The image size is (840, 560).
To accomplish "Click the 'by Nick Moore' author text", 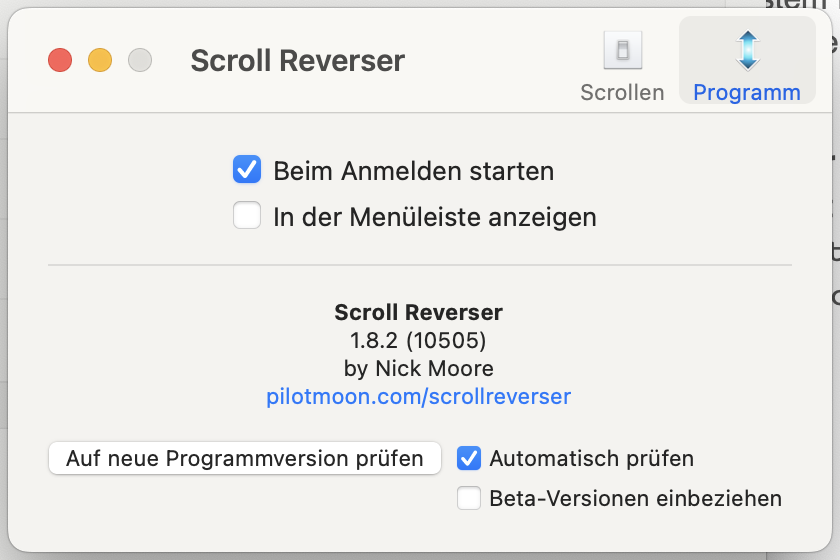I will tap(418, 368).
